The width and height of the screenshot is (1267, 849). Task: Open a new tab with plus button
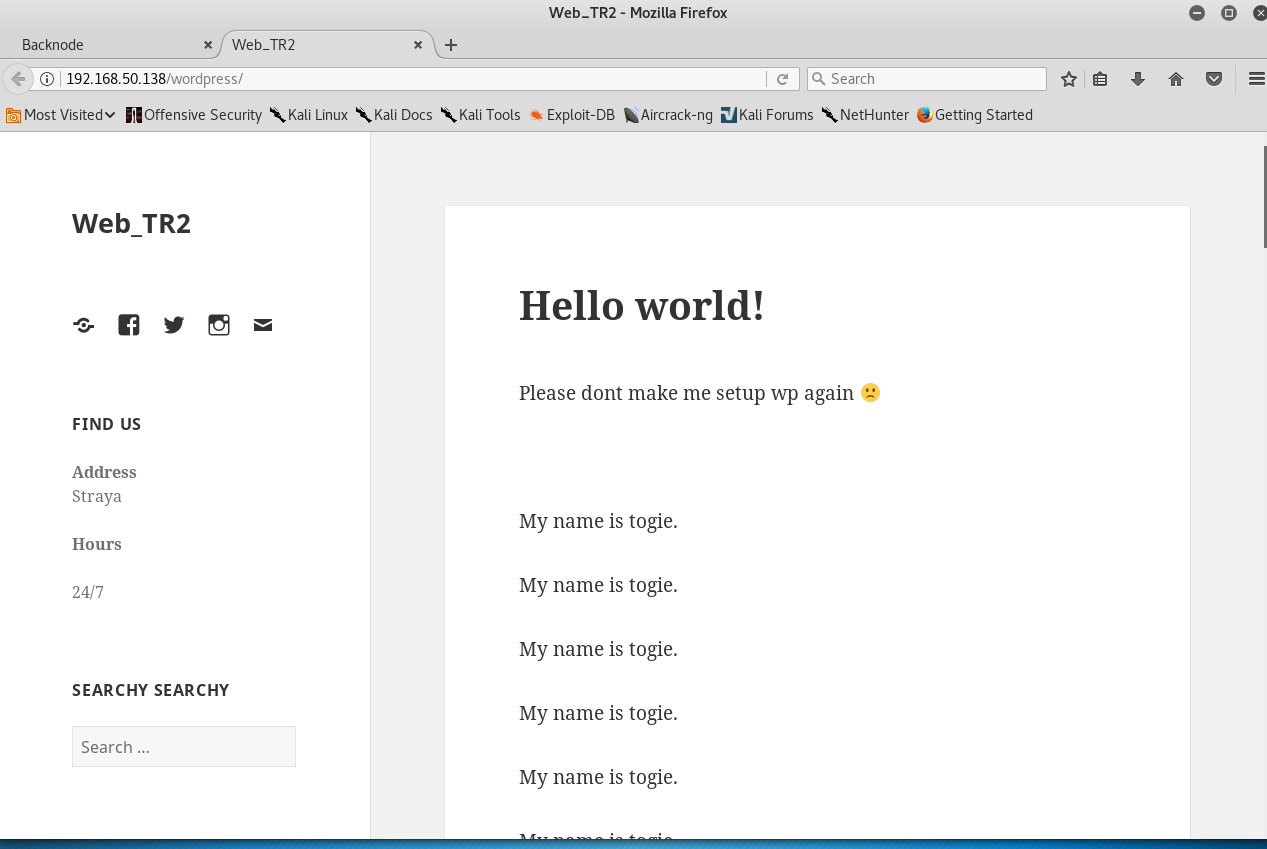point(451,45)
